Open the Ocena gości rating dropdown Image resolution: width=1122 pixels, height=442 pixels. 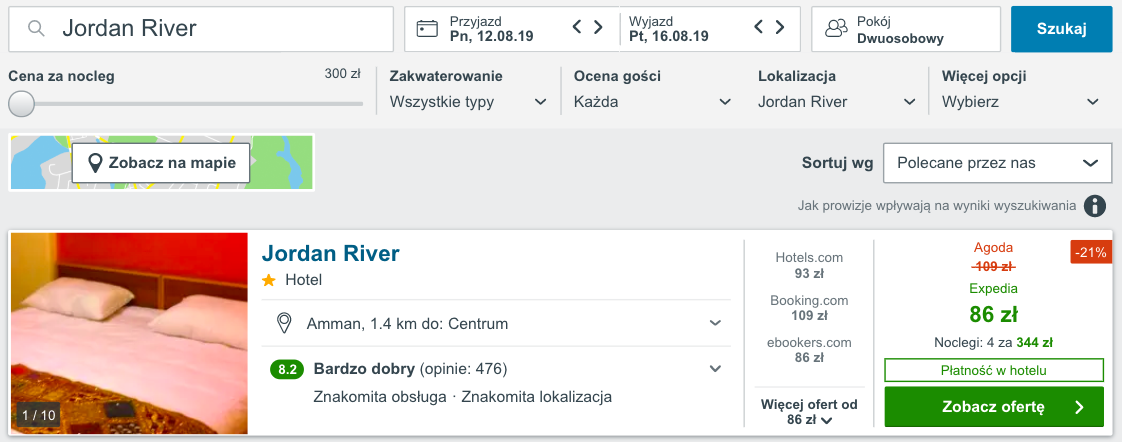653,102
